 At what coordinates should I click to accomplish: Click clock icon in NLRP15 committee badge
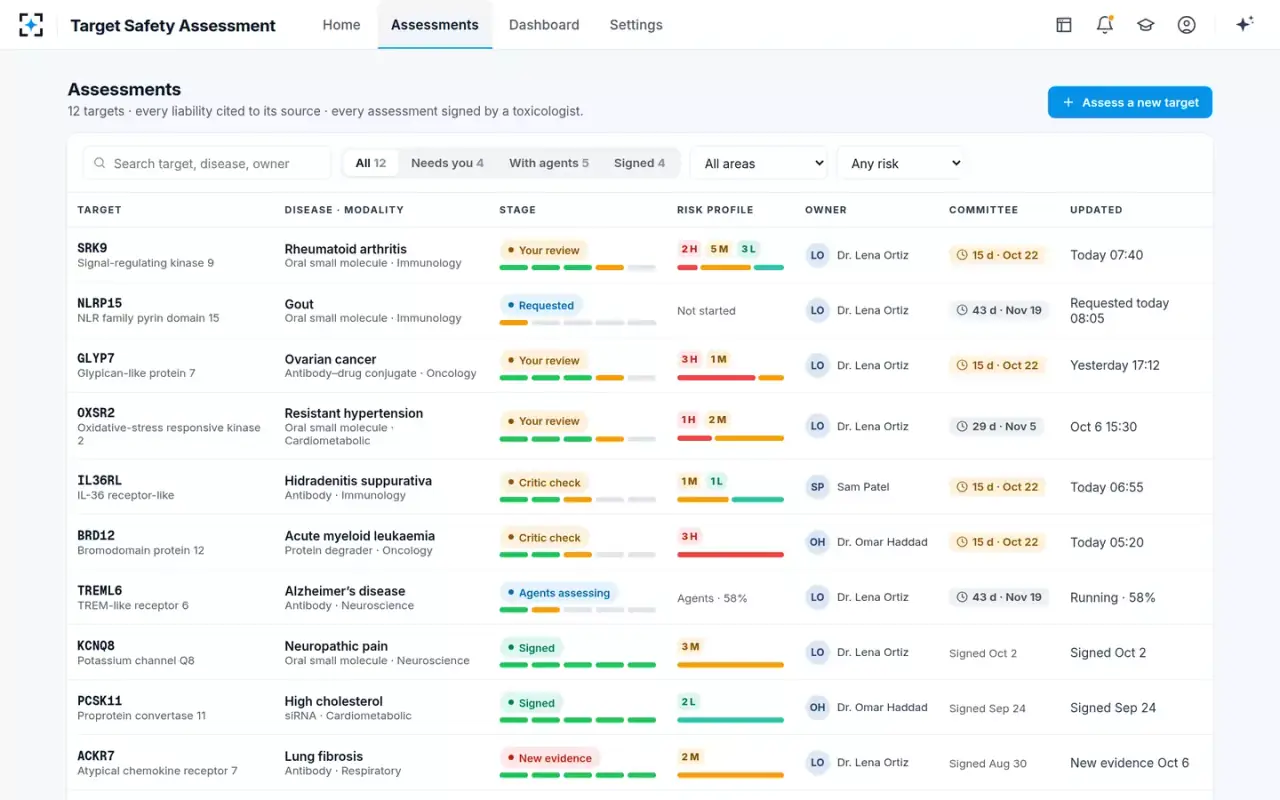click(962, 310)
